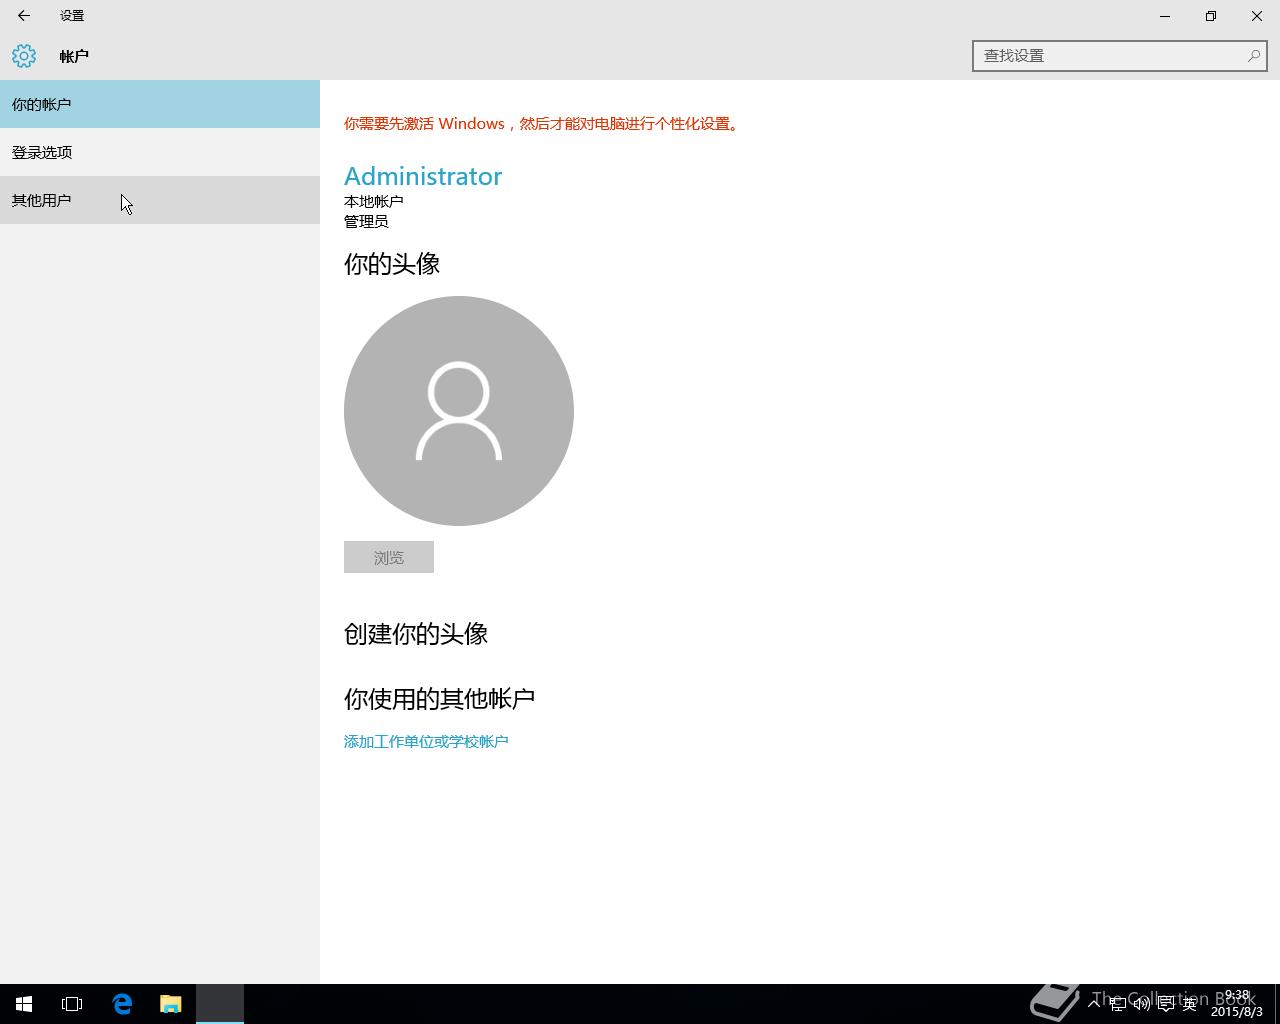Open the clock showing 9:38
This screenshot has width=1280, height=1024.
[1237, 1004]
